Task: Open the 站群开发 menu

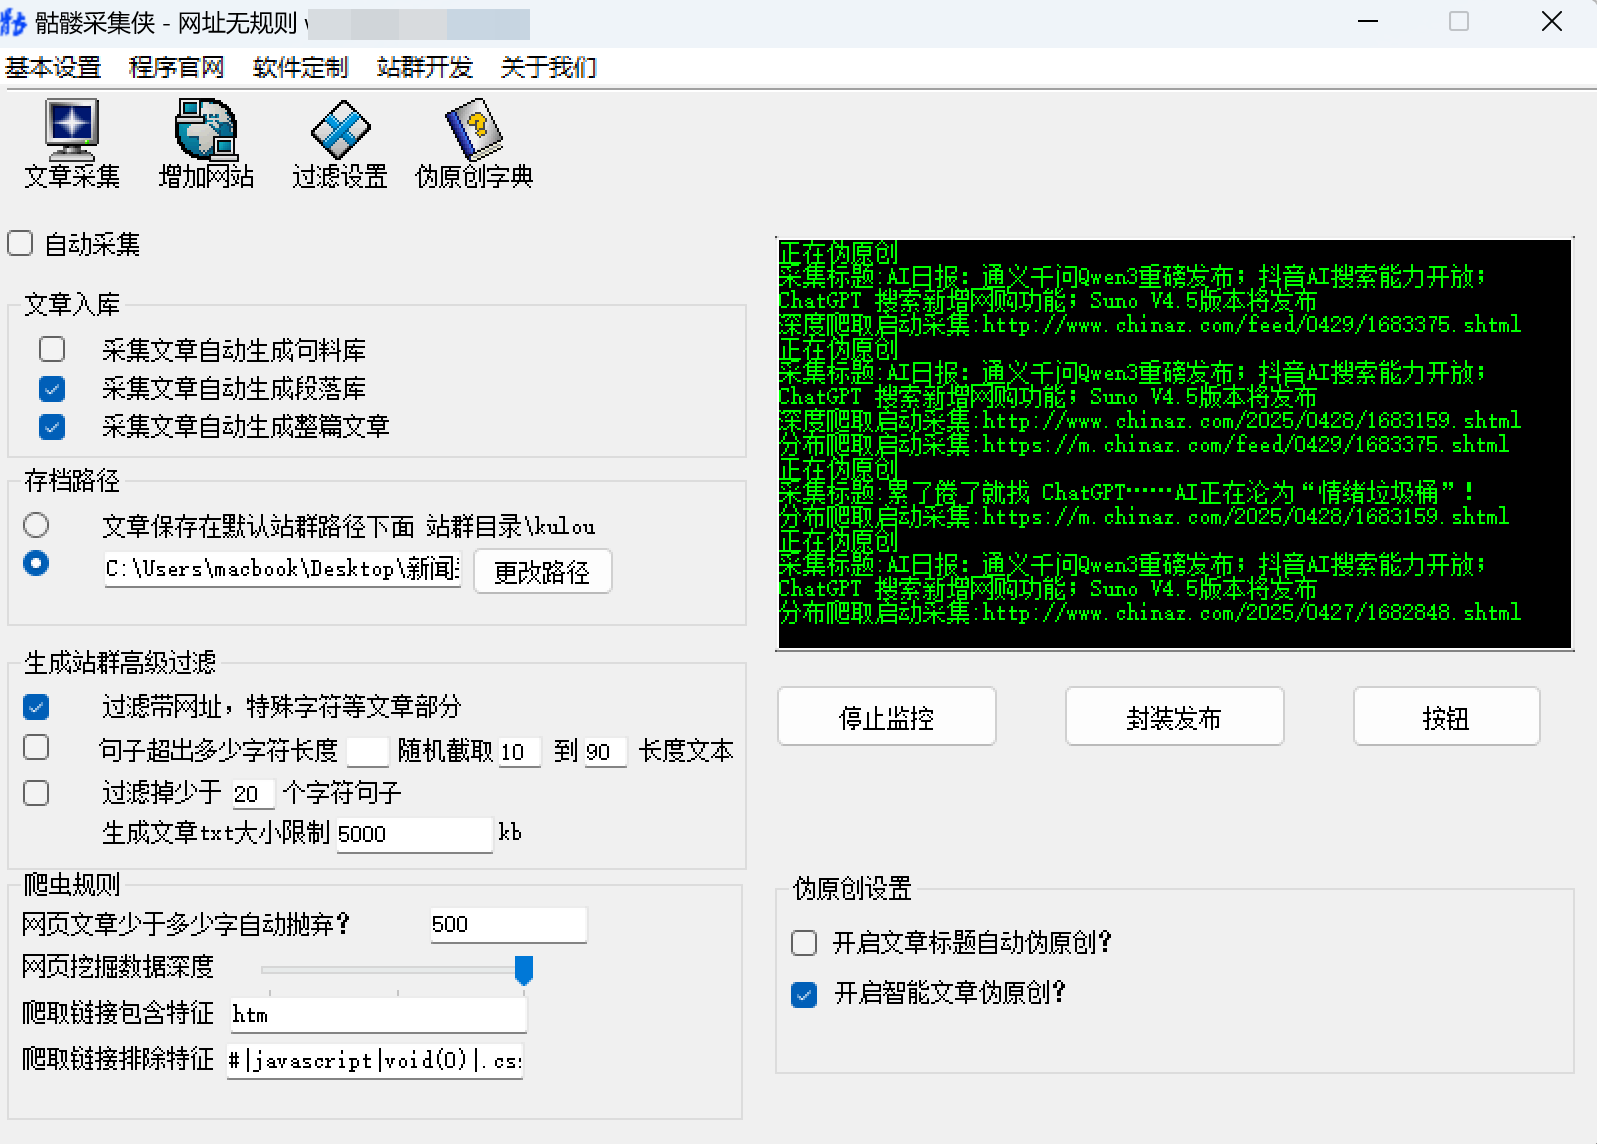Action: [x=425, y=68]
